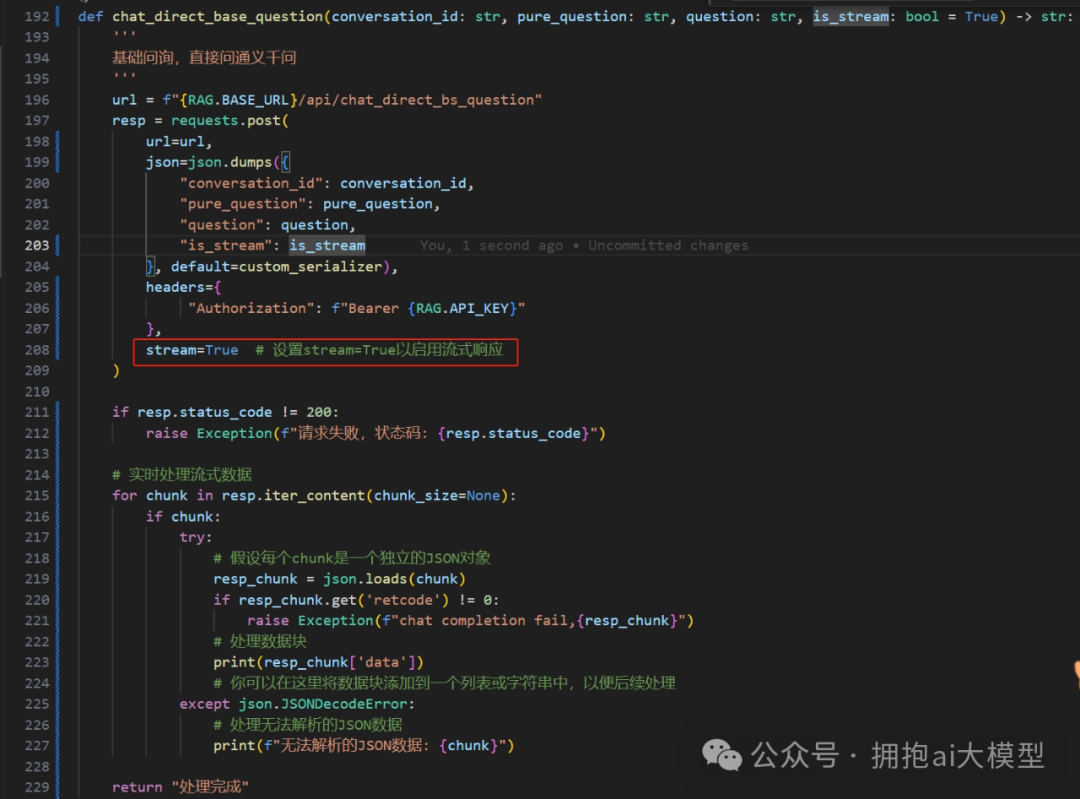Click the print(resp_chunk['data']) statement
The width and height of the screenshot is (1080, 799).
pyautogui.click(x=318, y=662)
